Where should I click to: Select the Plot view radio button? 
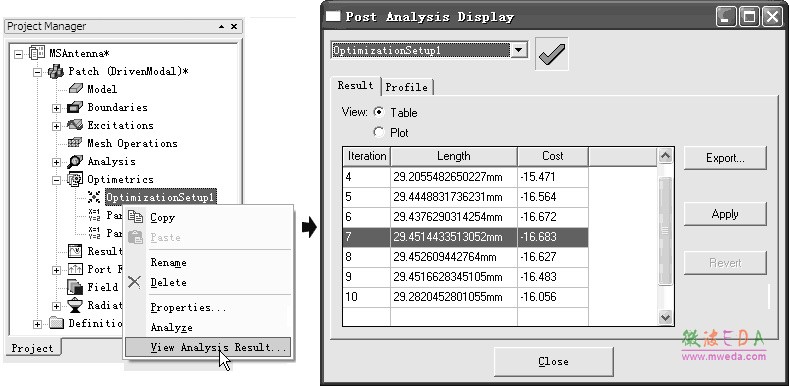[x=379, y=132]
